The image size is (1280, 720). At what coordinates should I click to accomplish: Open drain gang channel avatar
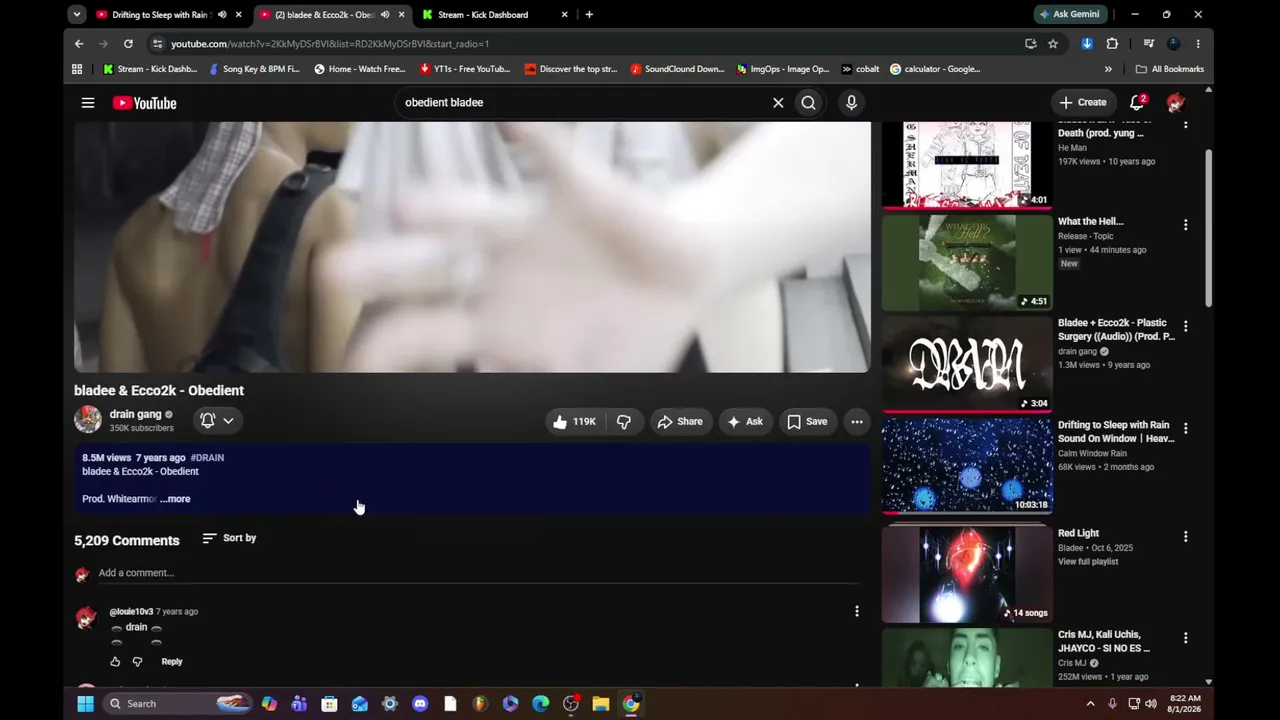[88, 420]
